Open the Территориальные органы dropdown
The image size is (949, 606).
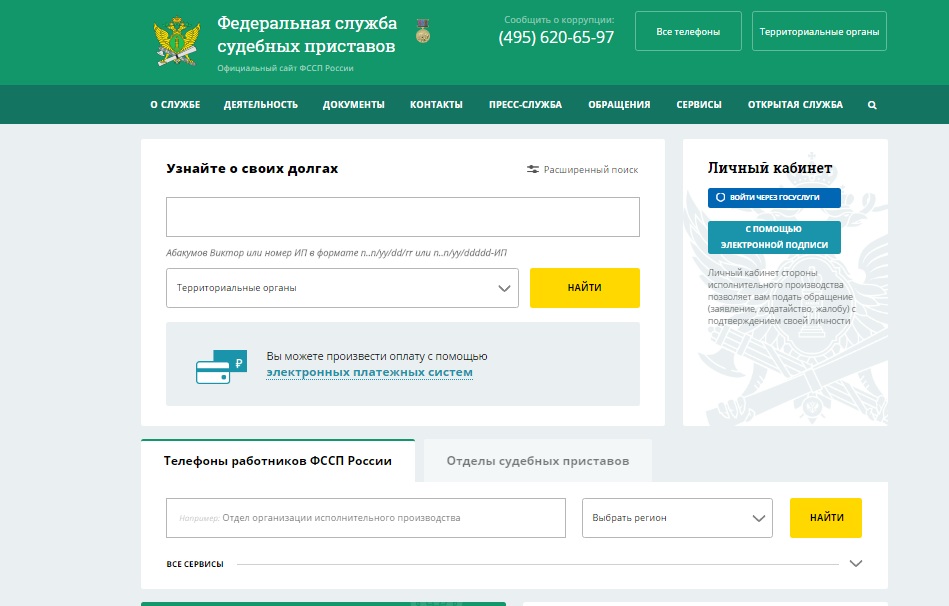click(342, 288)
